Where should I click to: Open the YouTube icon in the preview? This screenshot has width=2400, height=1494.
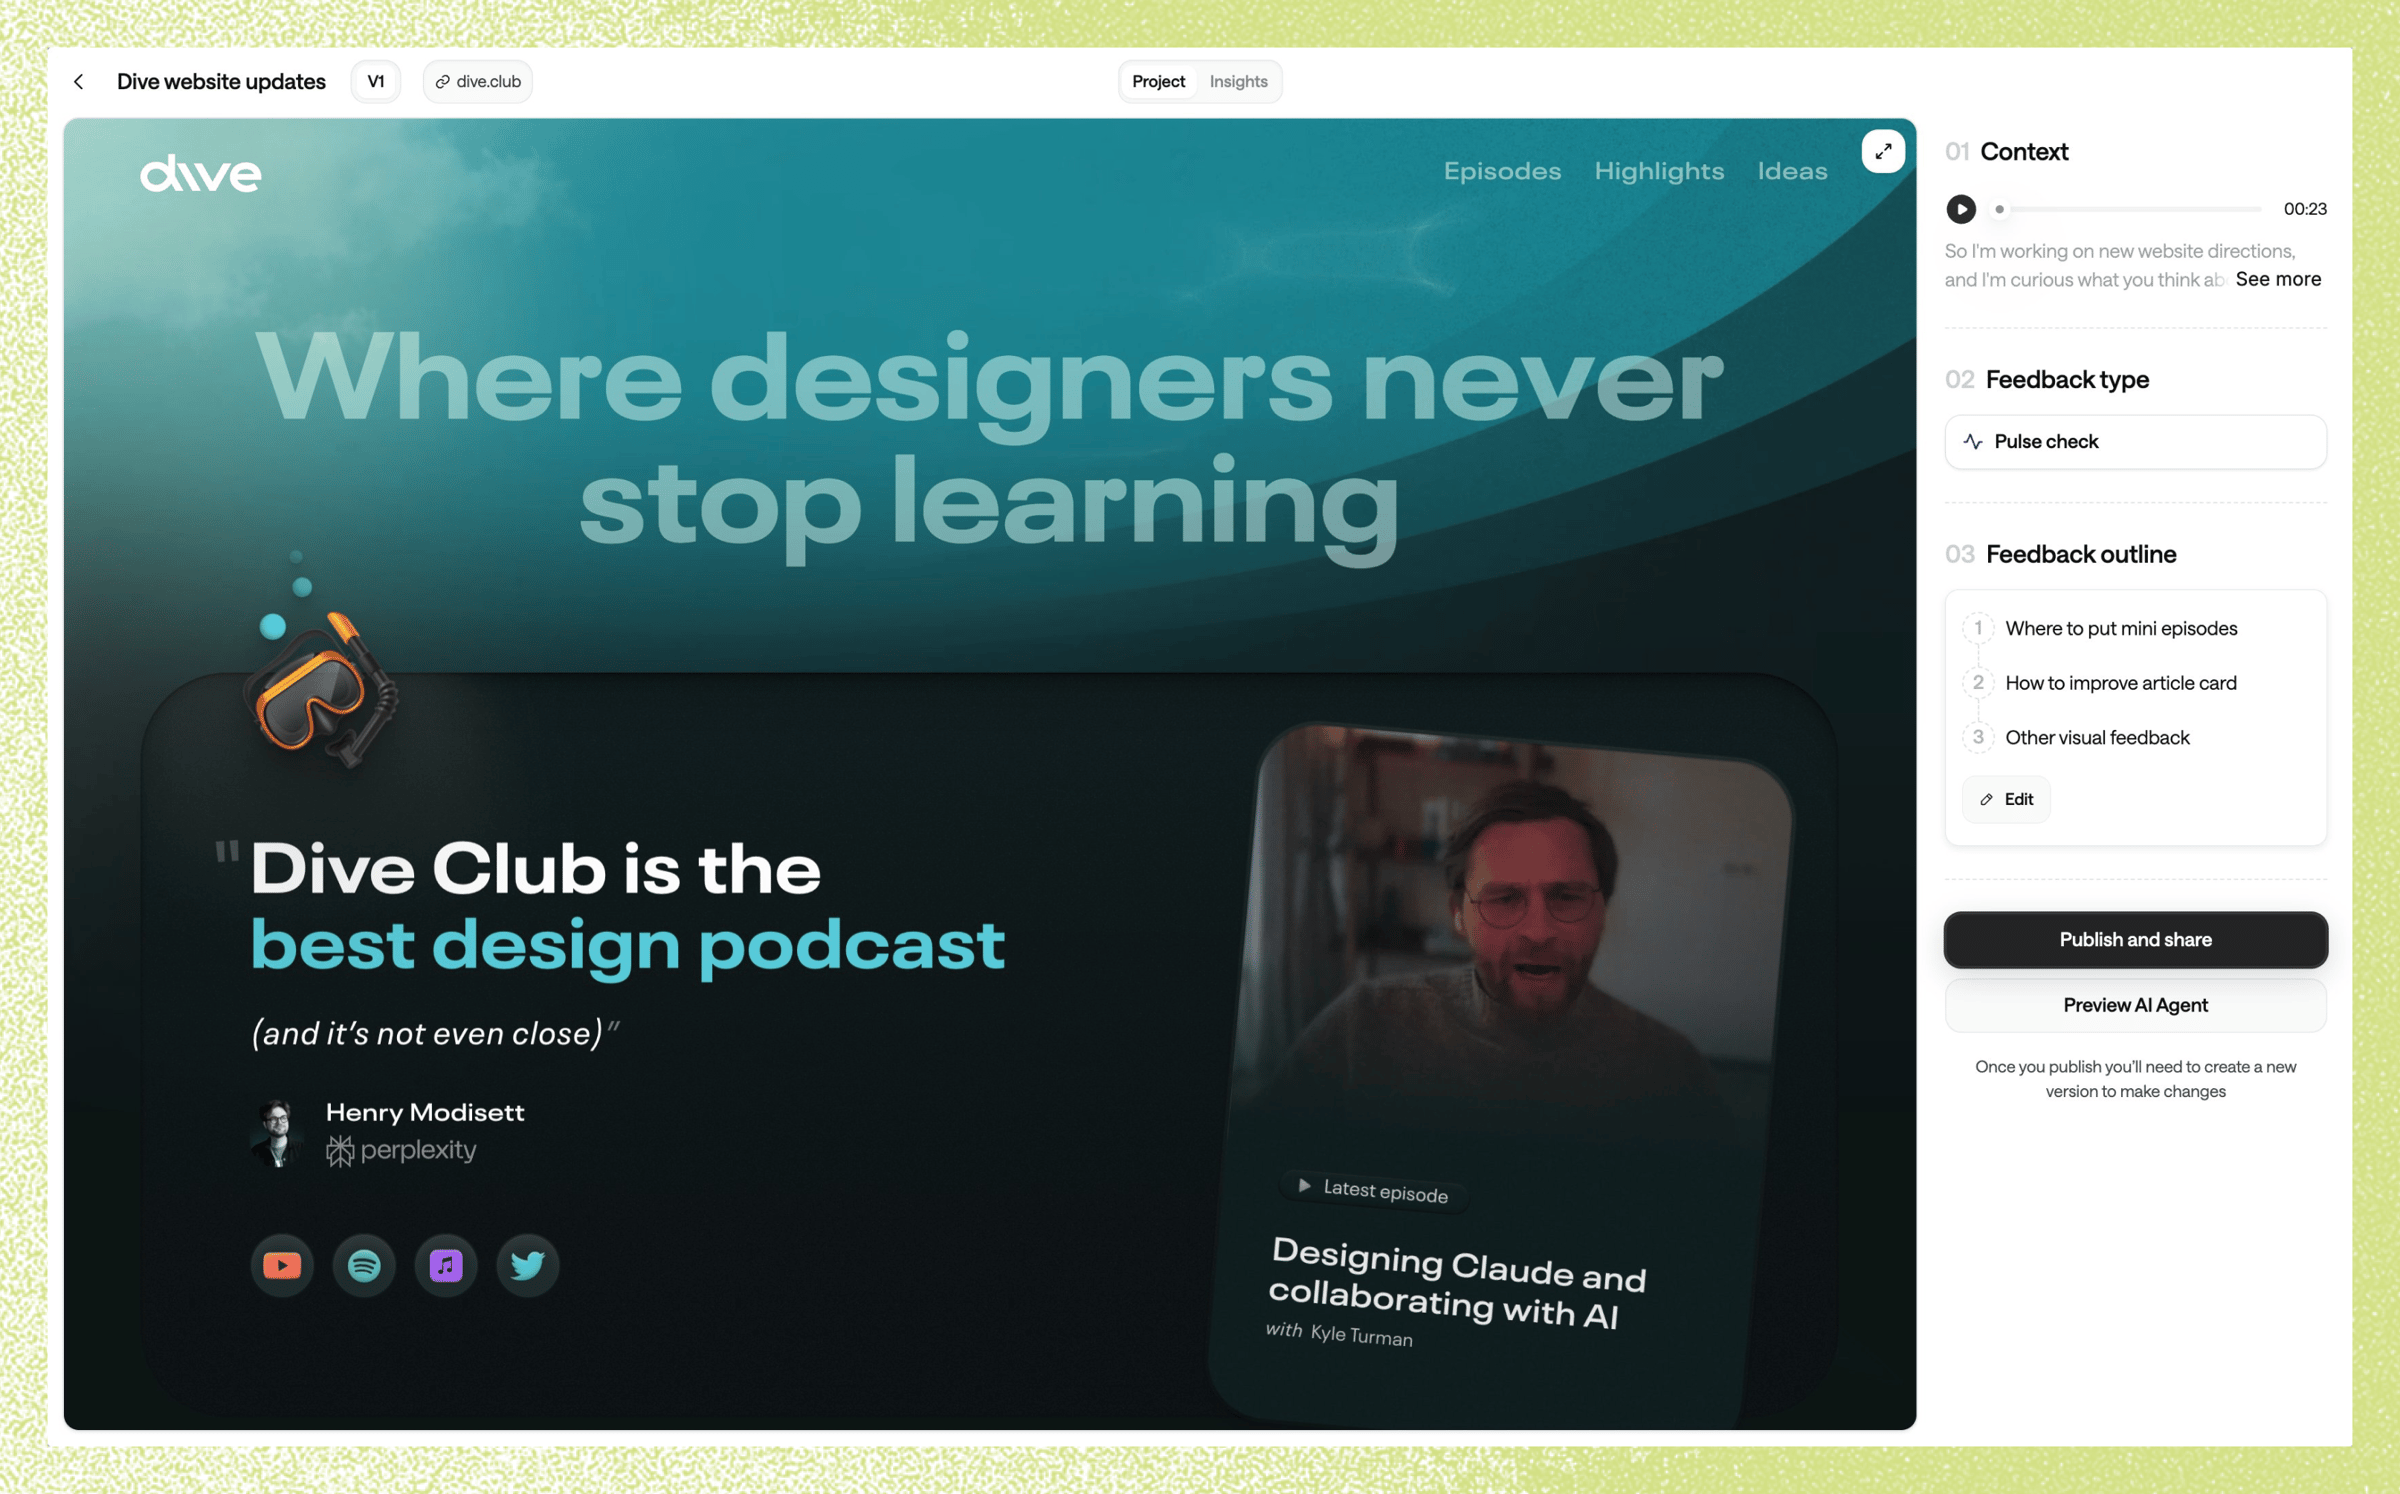point(282,1265)
